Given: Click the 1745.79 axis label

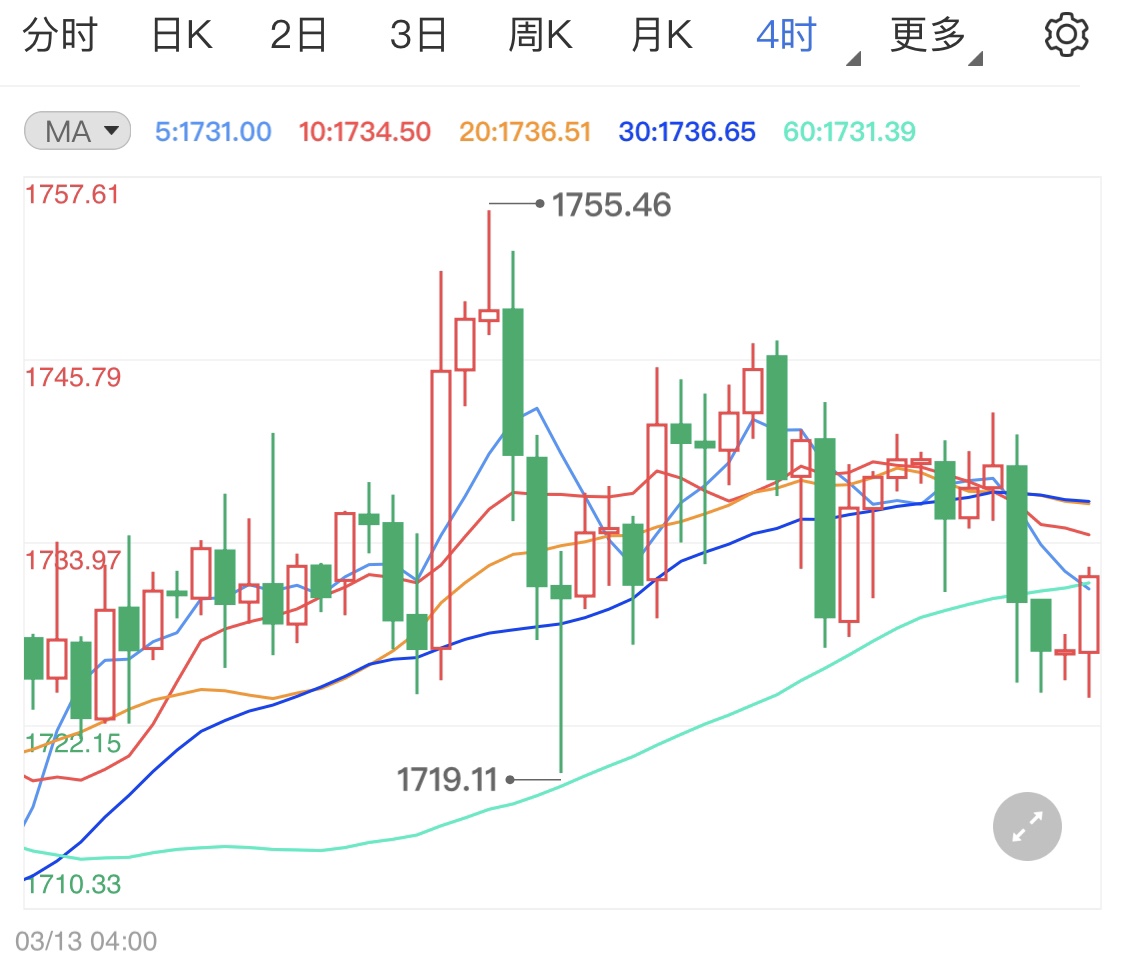Looking at the screenshot, I should [x=72, y=377].
